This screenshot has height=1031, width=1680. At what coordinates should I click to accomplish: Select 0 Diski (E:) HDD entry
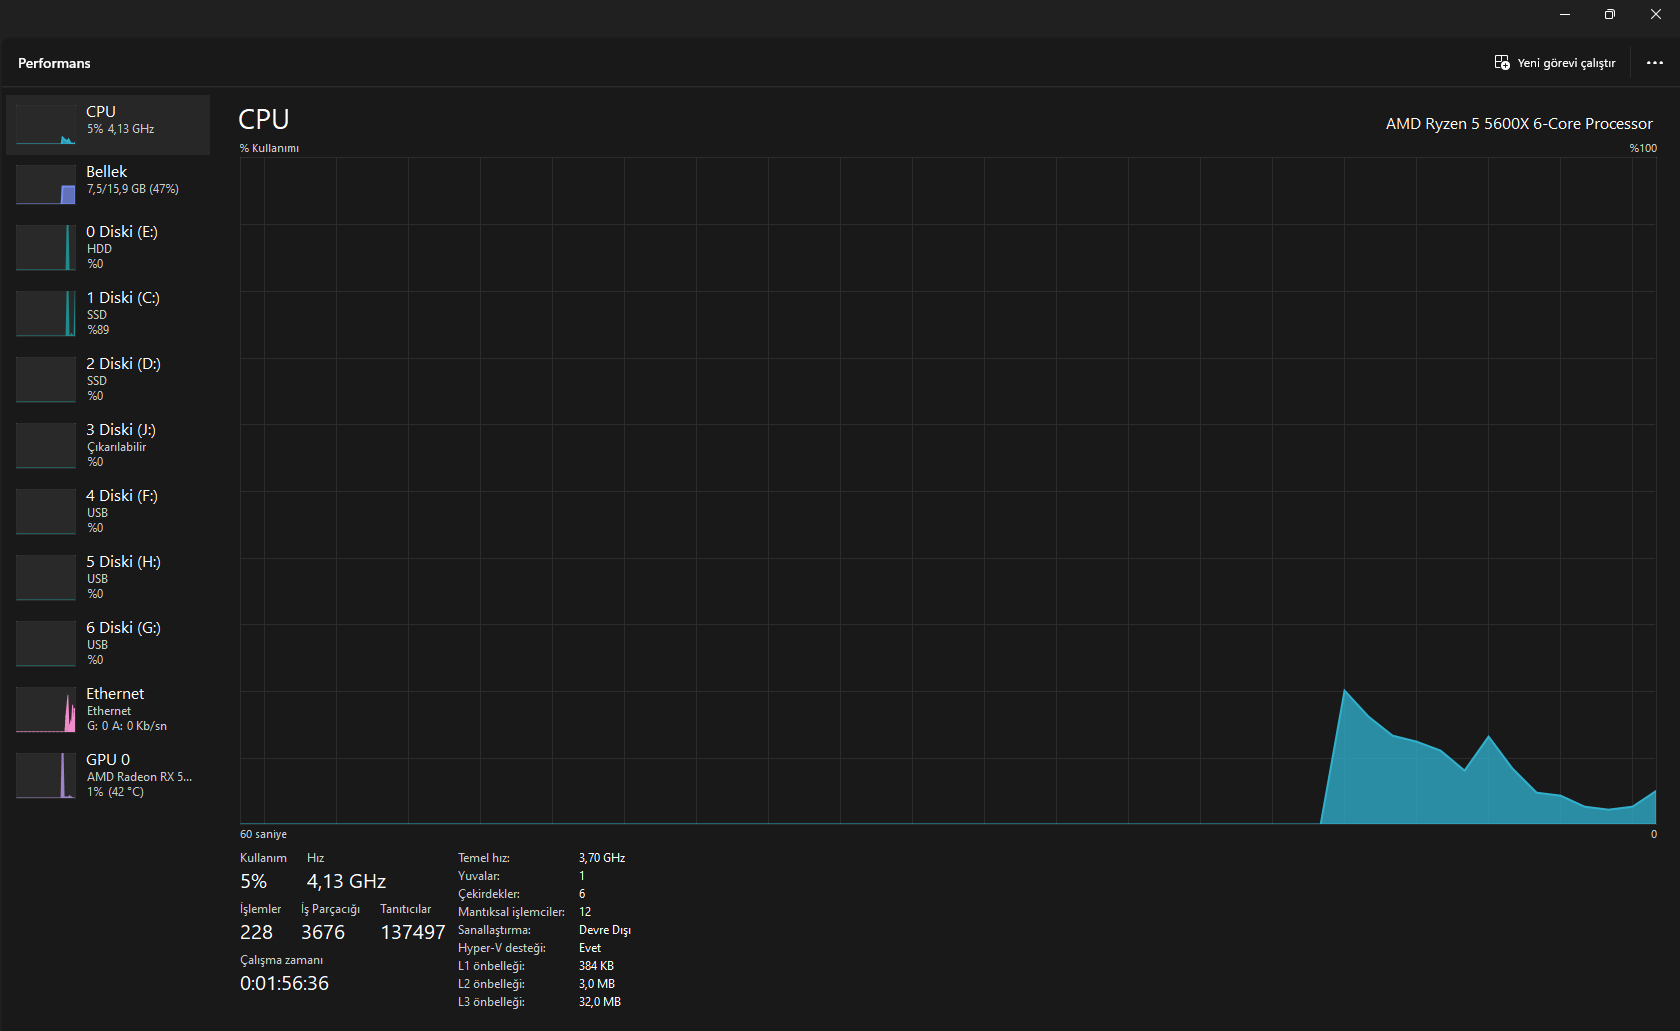pyautogui.click(x=108, y=247)
